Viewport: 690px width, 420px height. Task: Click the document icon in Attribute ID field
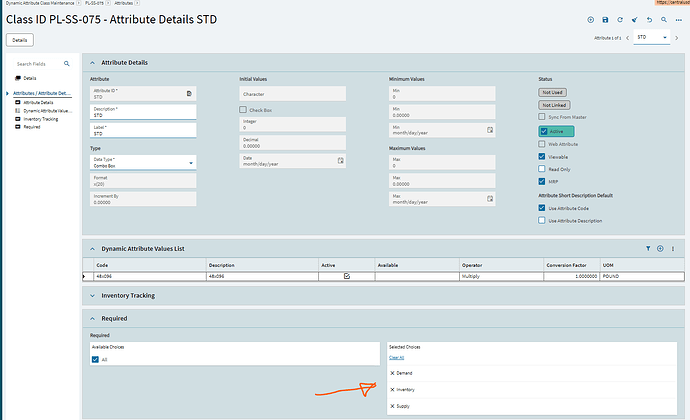(x=189, y=93)
